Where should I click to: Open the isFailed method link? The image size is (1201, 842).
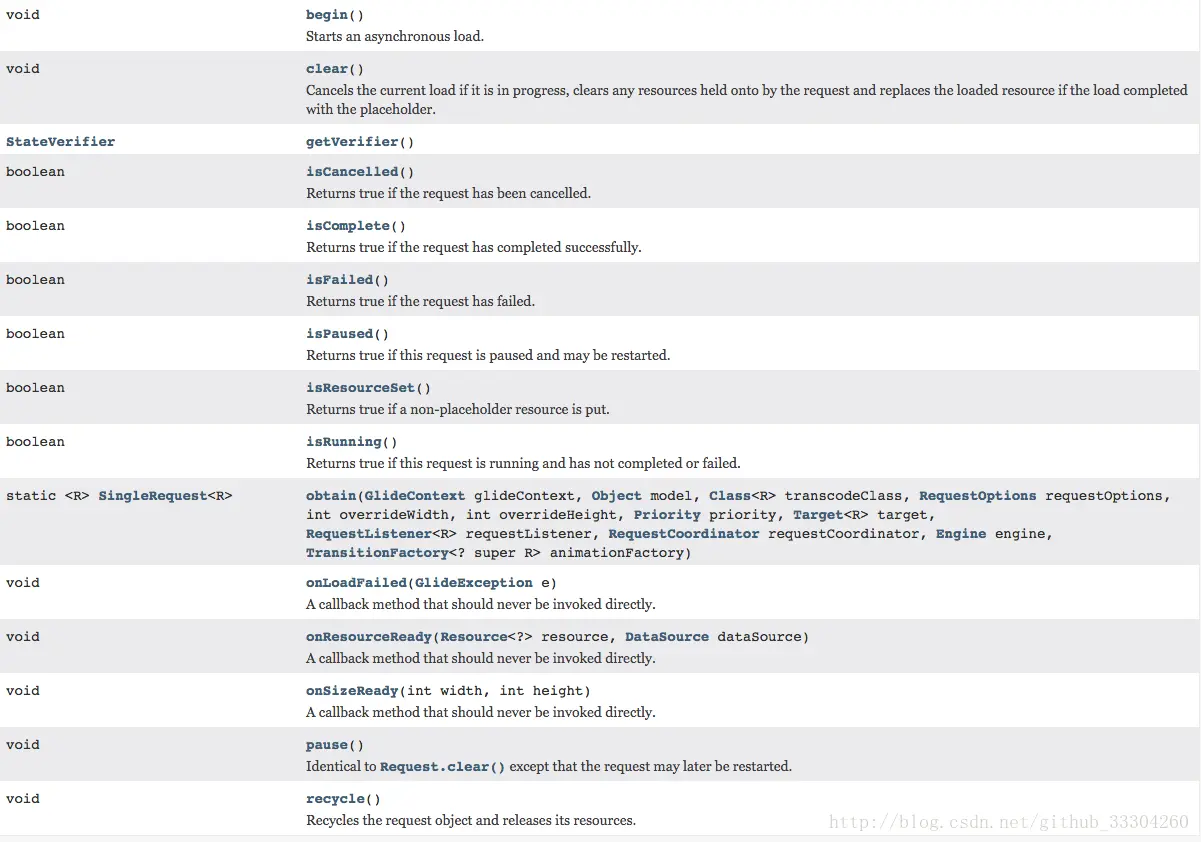point(339,280)
